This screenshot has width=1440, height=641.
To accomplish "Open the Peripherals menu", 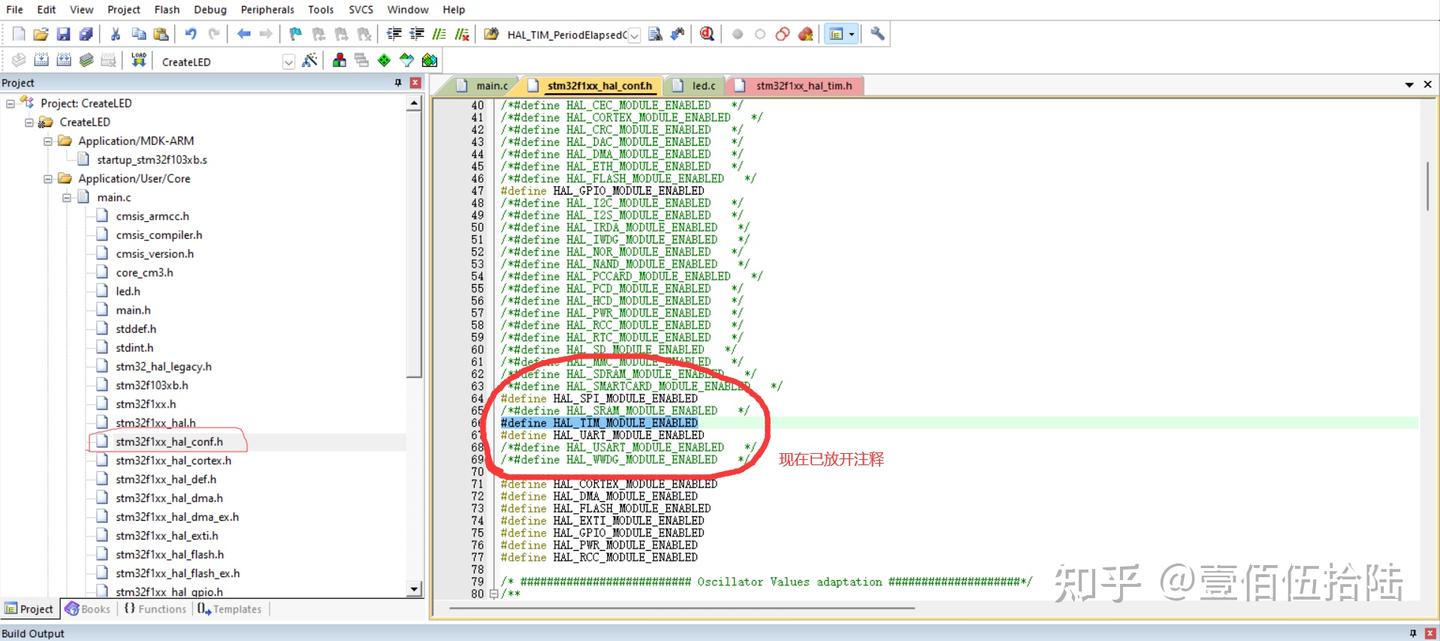I will 267,10.
